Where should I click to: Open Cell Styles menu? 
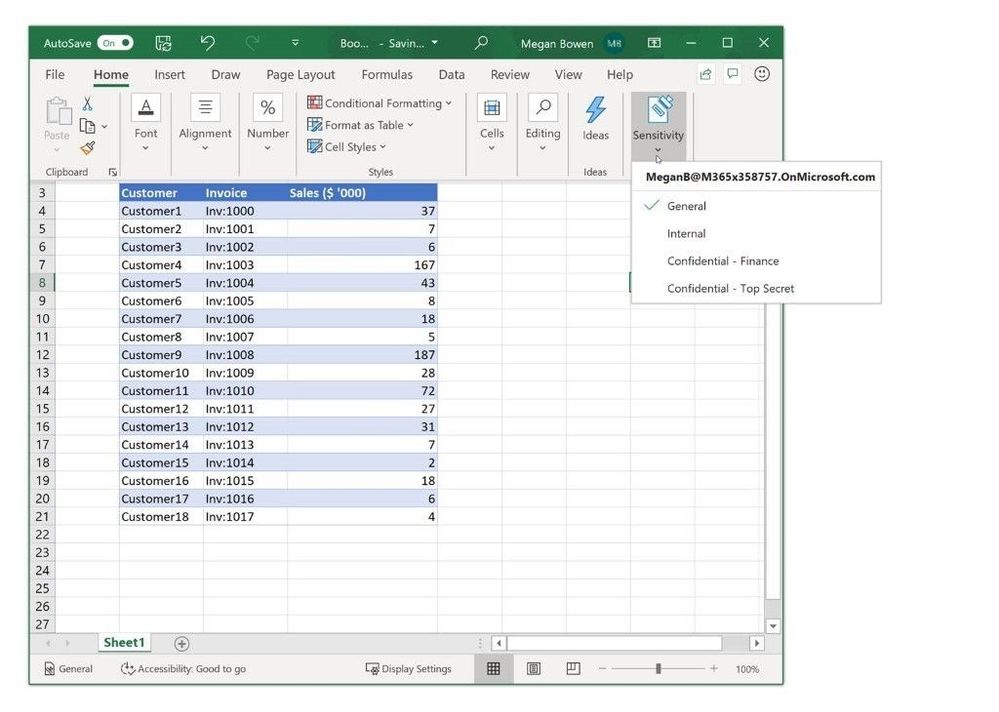coord(347,146)
